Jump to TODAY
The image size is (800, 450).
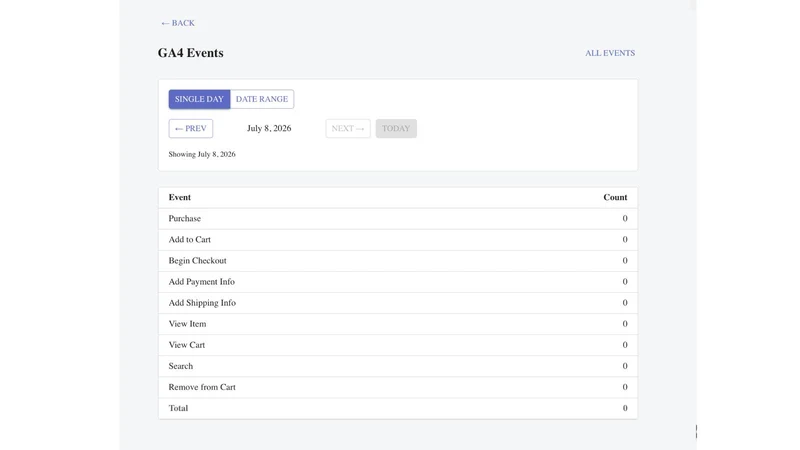pos(396,129)
